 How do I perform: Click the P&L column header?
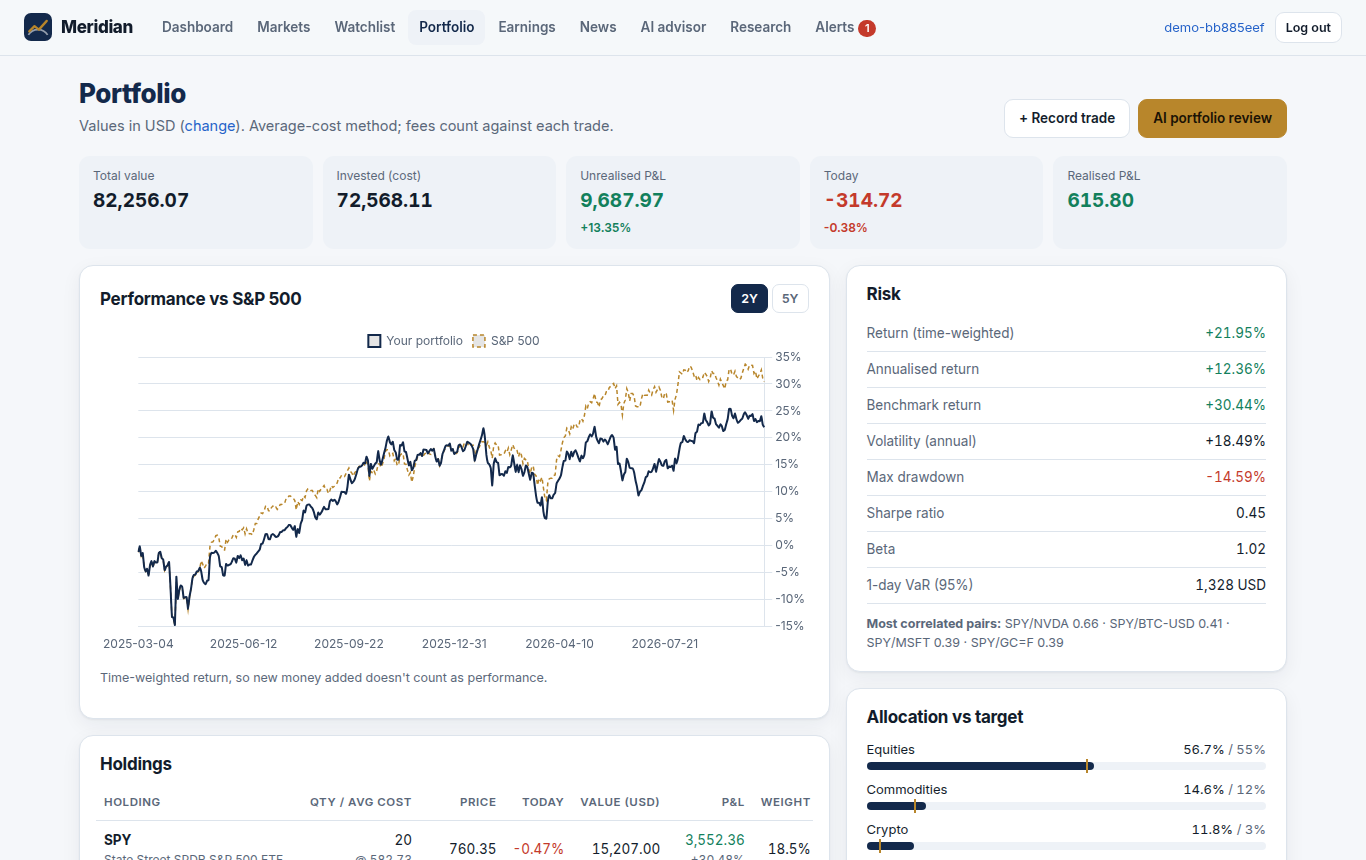(733, 802)
